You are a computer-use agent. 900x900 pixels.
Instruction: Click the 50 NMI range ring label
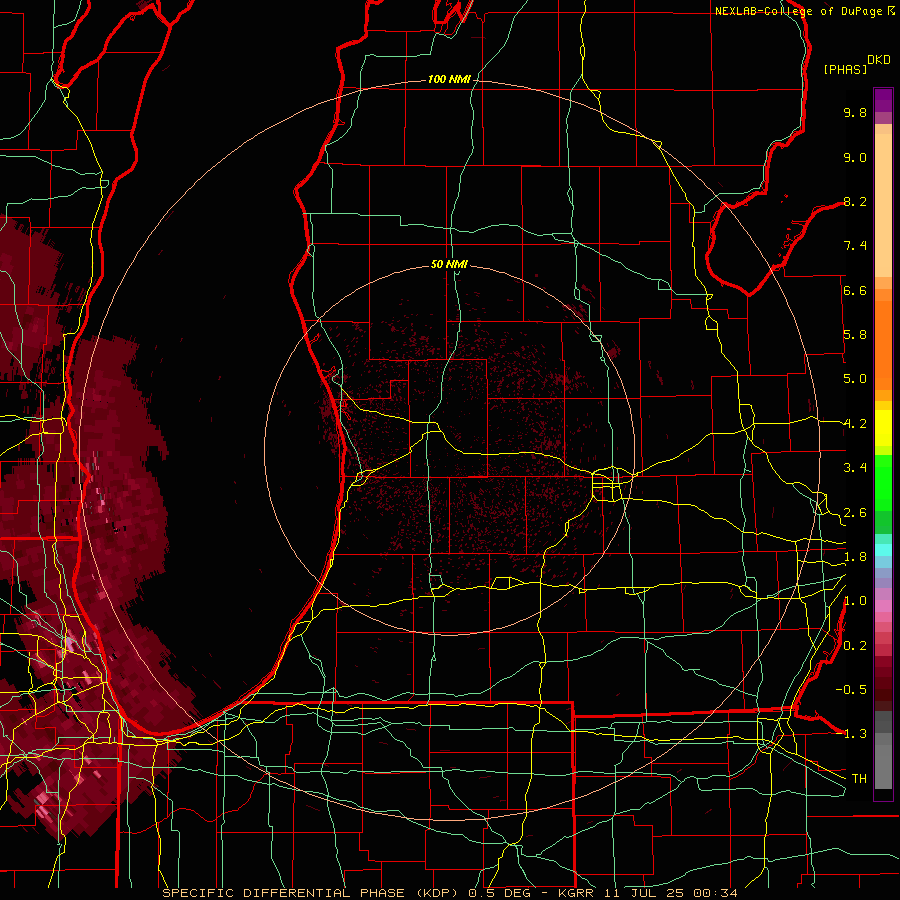click(x=449, y=264)
